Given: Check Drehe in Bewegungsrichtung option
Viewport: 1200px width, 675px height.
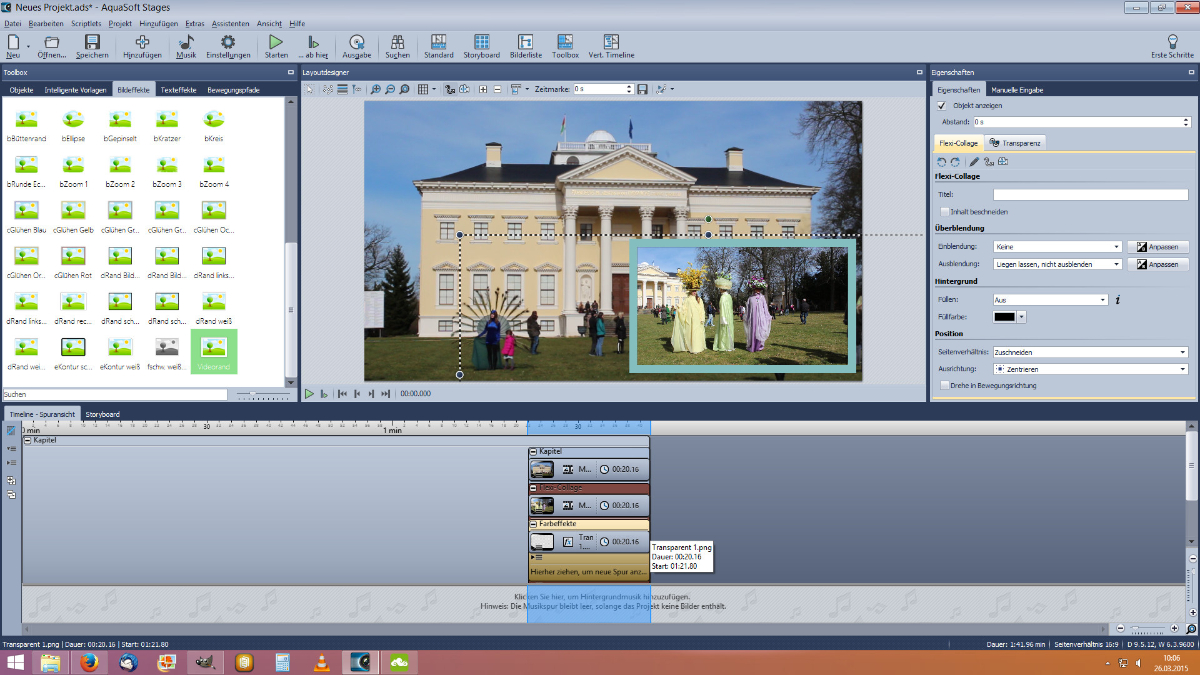Looking at the screenshot, I should pyautogui.click(x=945, y=385).
